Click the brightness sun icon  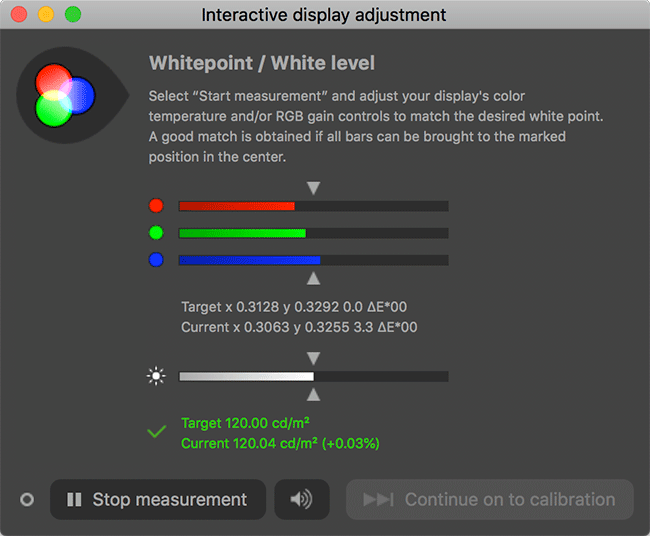click(x=155, y=377)
